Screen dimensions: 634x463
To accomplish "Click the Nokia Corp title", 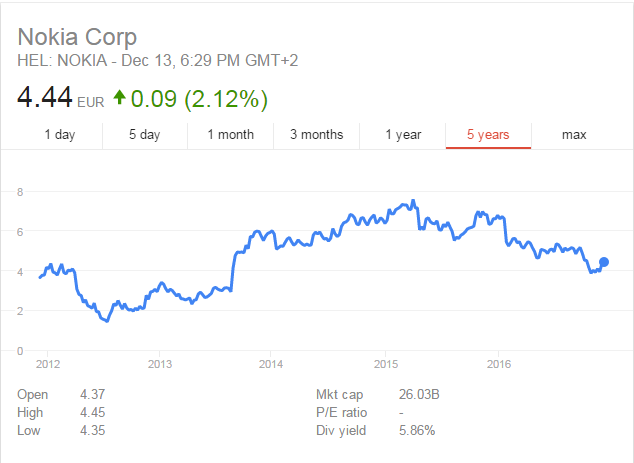I will [x=78, y=37].
